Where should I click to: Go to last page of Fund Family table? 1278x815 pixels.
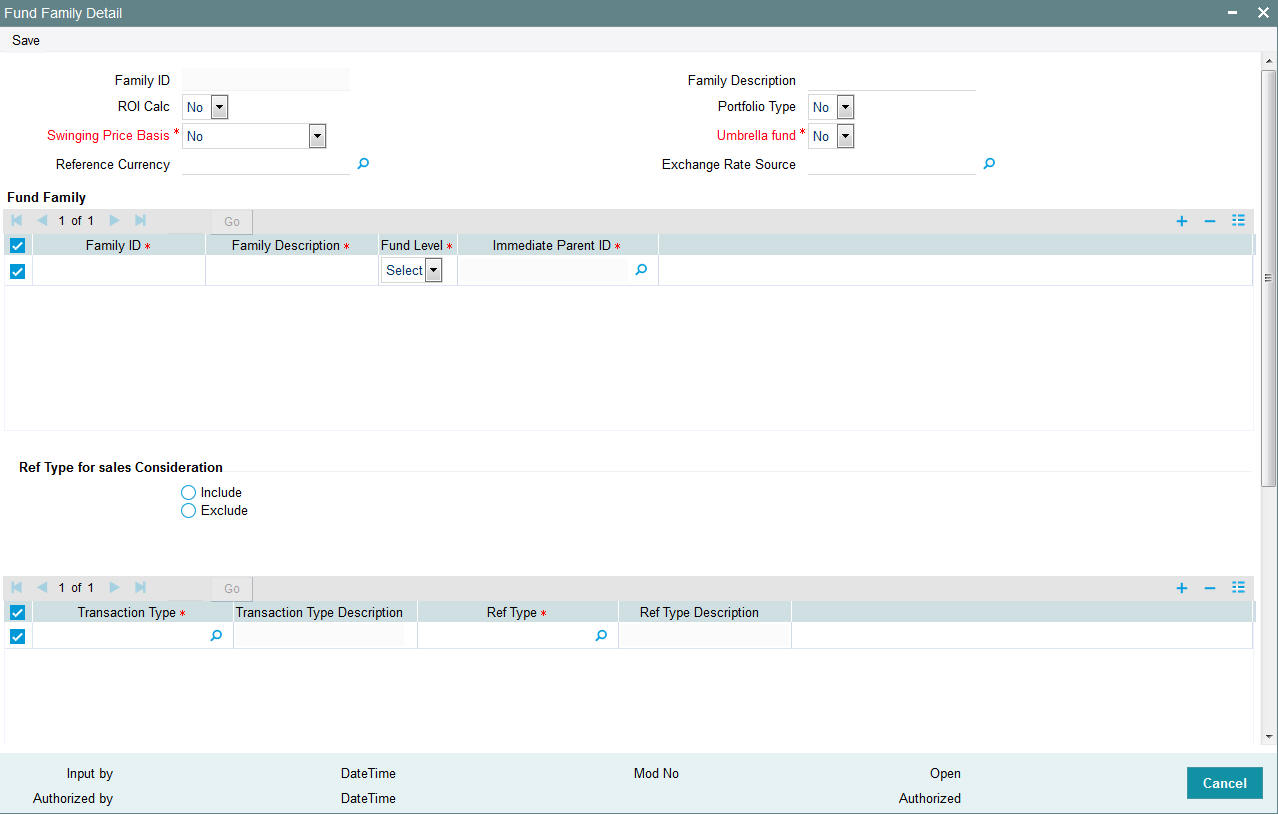140,220
